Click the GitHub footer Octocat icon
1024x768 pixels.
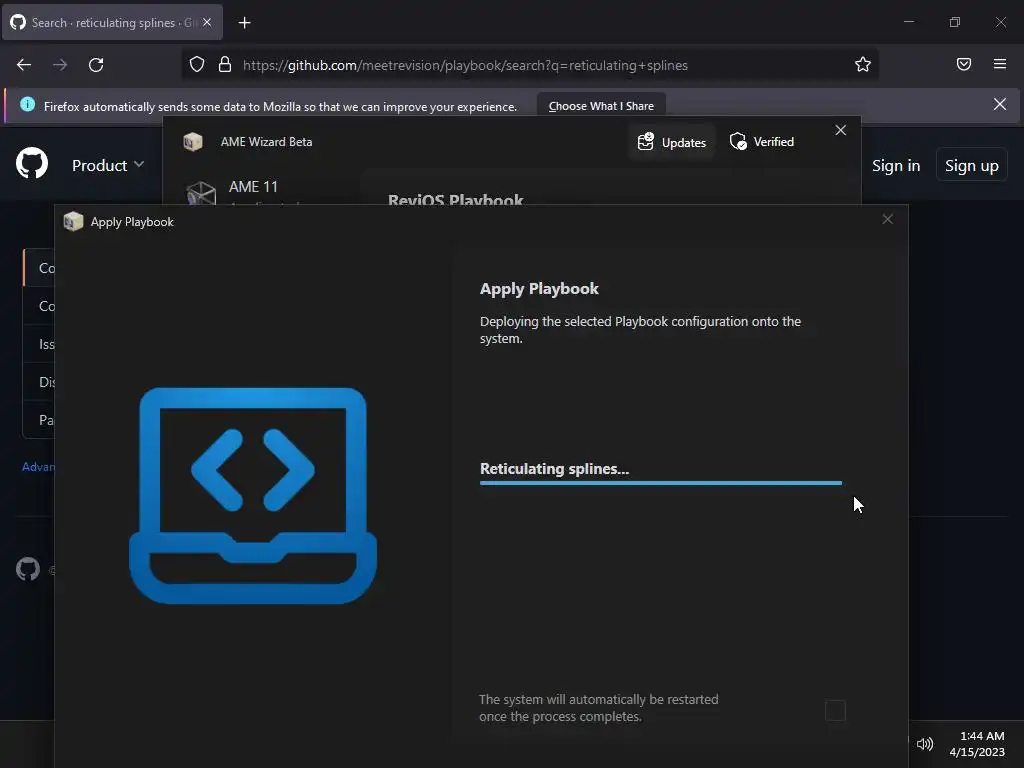point(27,569)
